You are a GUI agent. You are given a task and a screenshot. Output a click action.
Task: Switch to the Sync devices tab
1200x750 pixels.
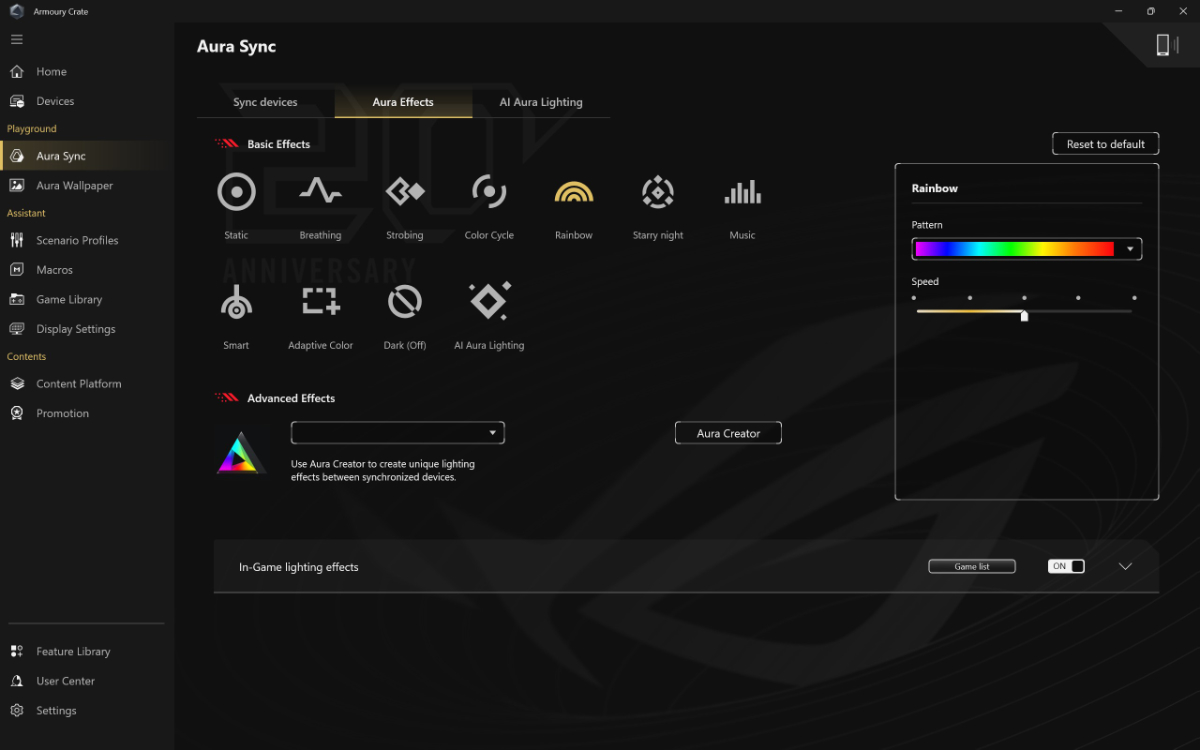(265, 102)
